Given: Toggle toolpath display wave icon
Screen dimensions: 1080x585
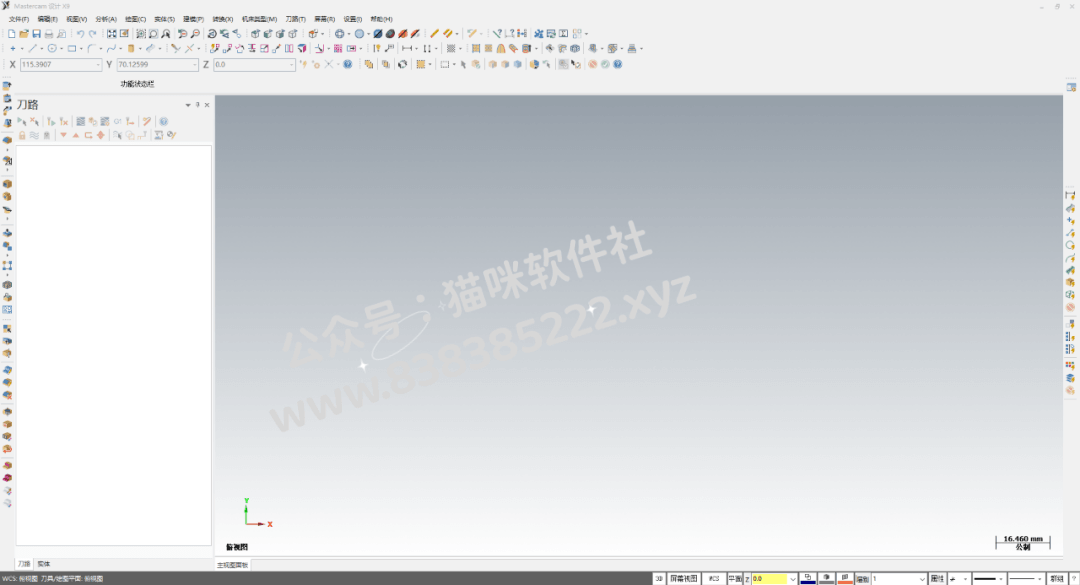Looking at the screenshot, I should 34,135.
